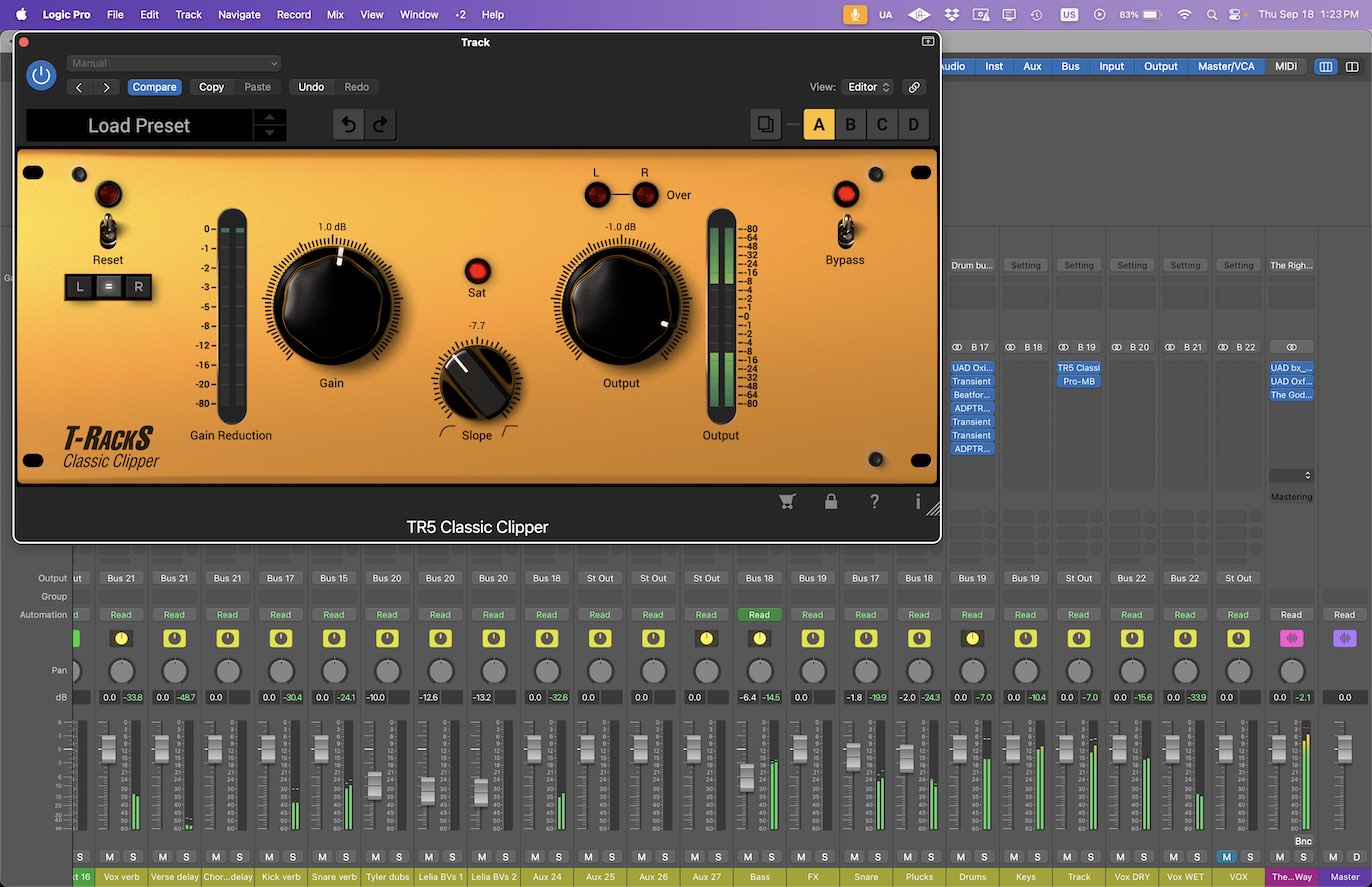Click the Compare button
The image size is (1372, 887).
point(154,87)
